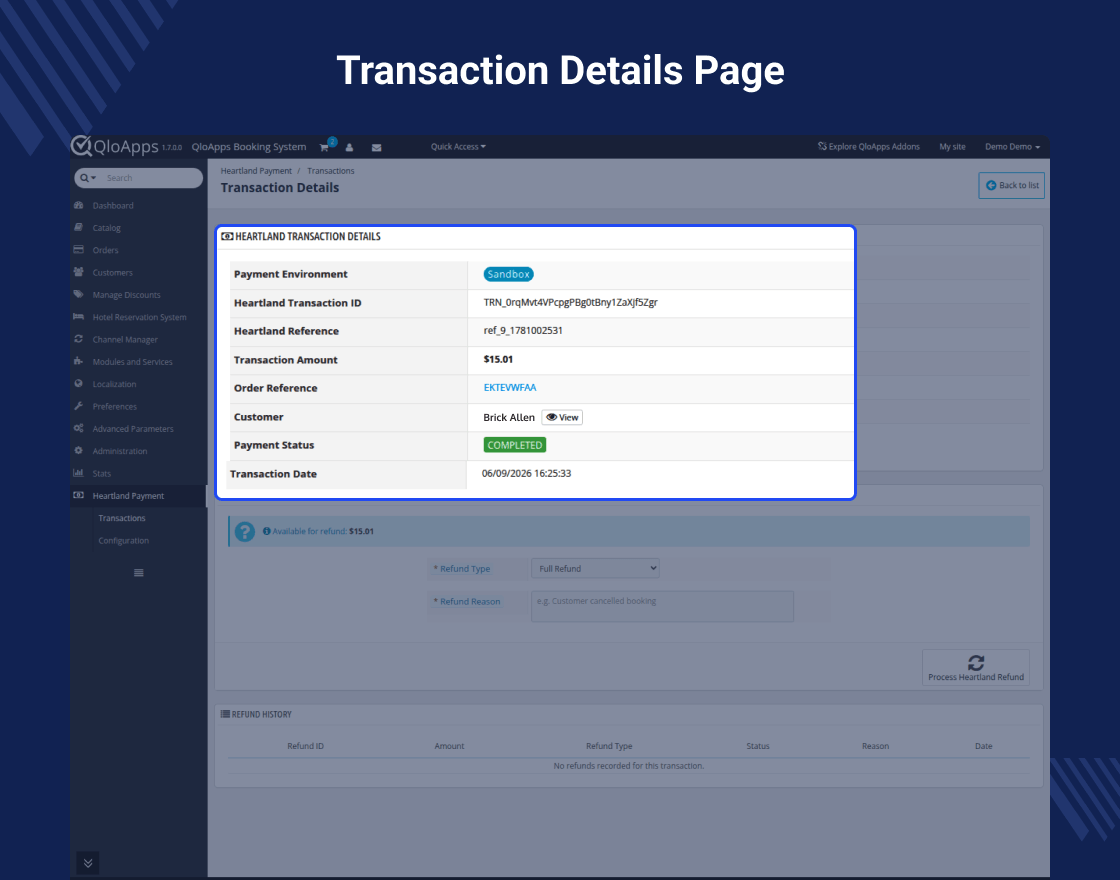Click the Reason column header in Refund History
Image resolution: width=1120 pixels, height=880 pixels.
coord(875,746)
